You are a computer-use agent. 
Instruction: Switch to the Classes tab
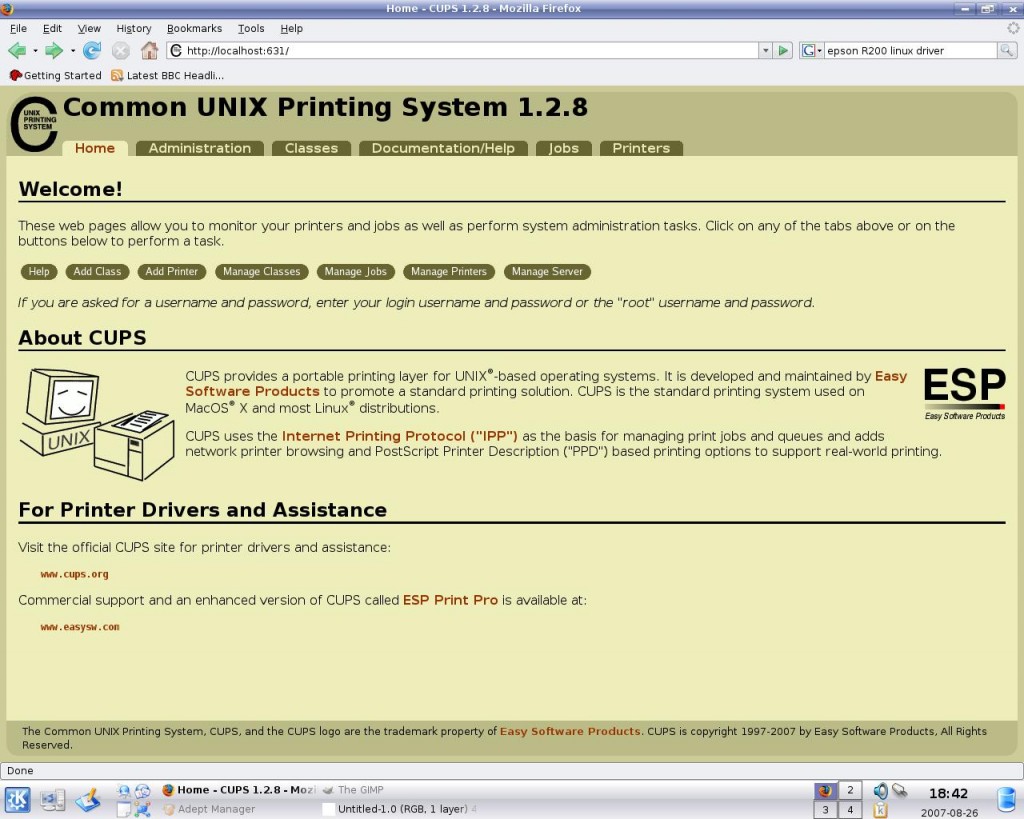[x=312, y=148]
